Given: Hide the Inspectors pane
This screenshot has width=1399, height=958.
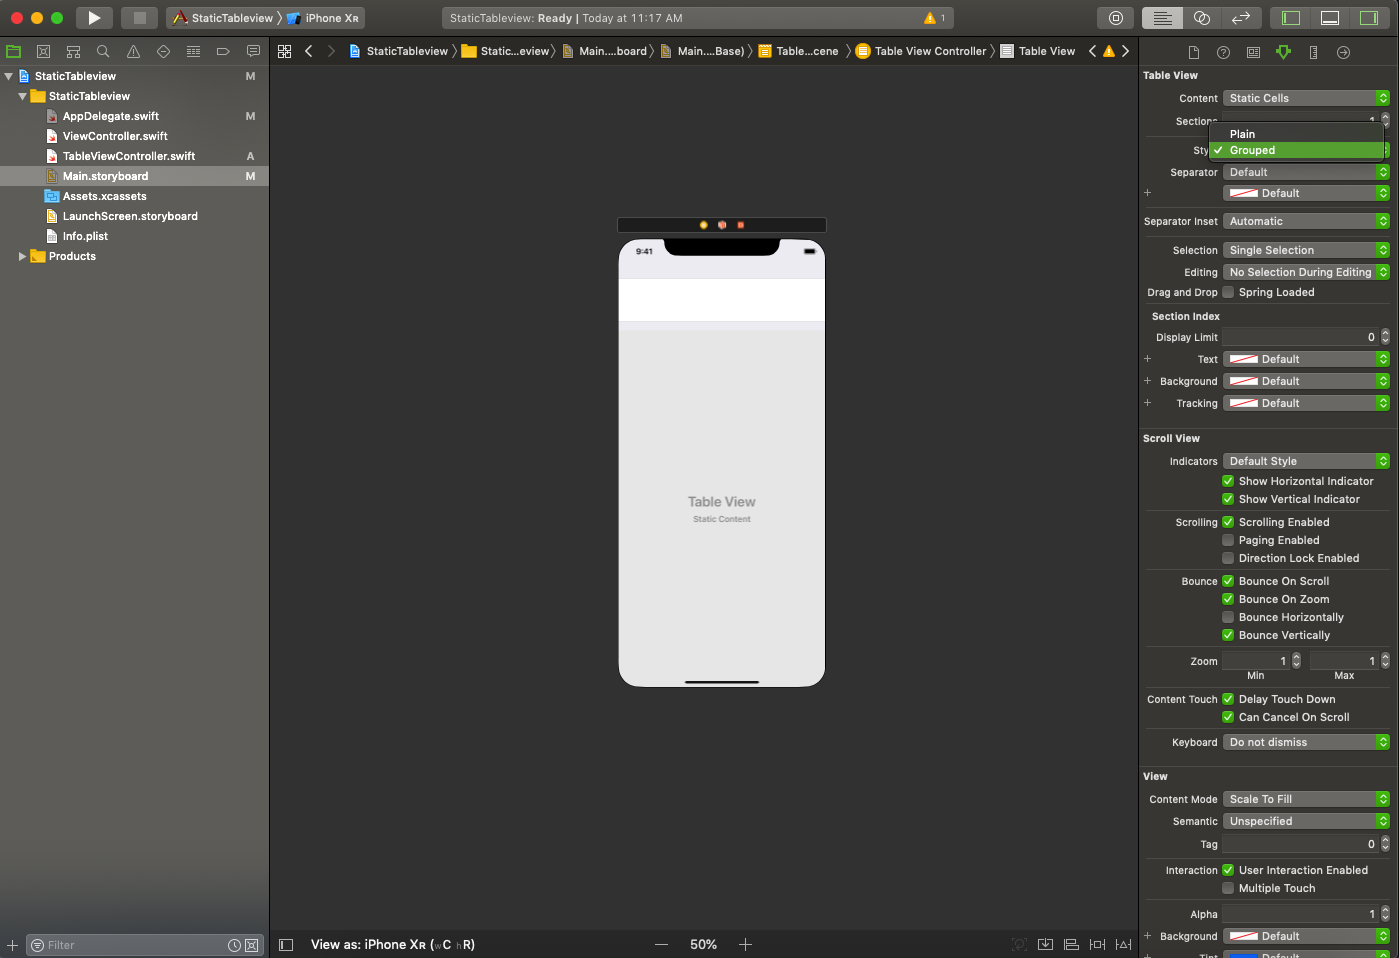Looking at the screenshot, I should click(x=1369, y=18).
